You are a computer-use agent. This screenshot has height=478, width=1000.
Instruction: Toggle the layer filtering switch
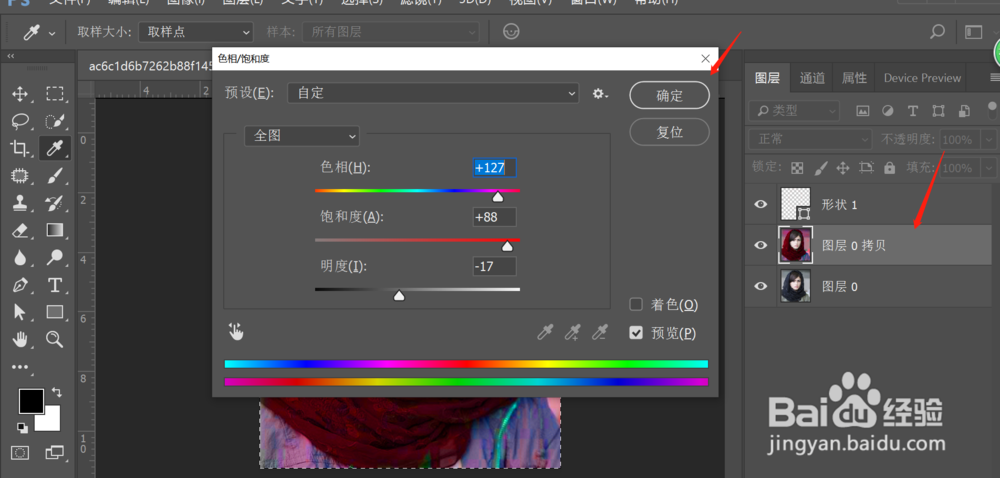(x=992, y=110)
